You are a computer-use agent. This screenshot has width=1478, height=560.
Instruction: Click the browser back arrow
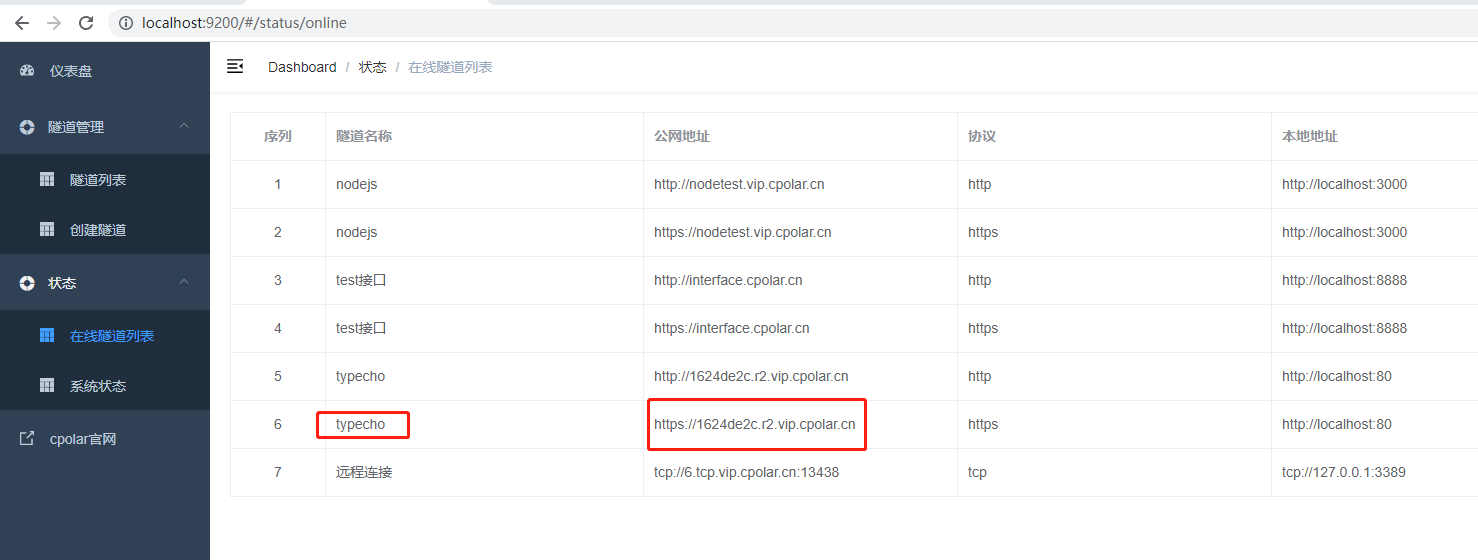point(22,22)
